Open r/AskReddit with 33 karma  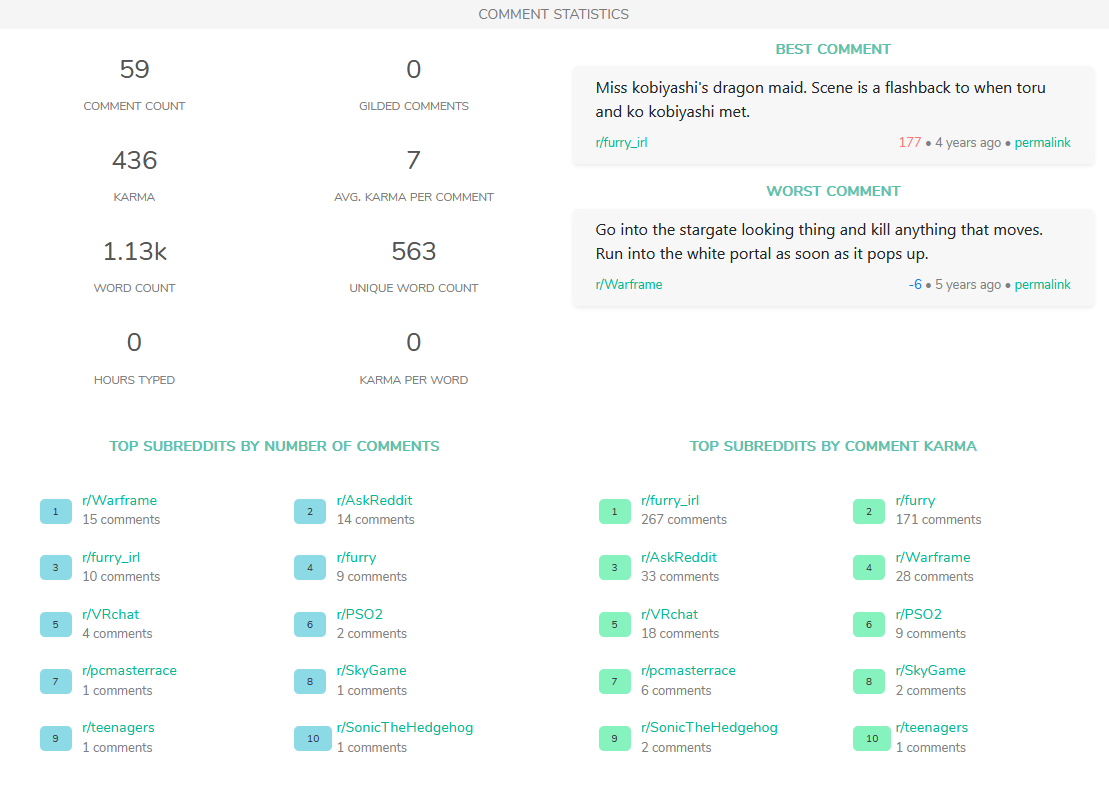679,557
